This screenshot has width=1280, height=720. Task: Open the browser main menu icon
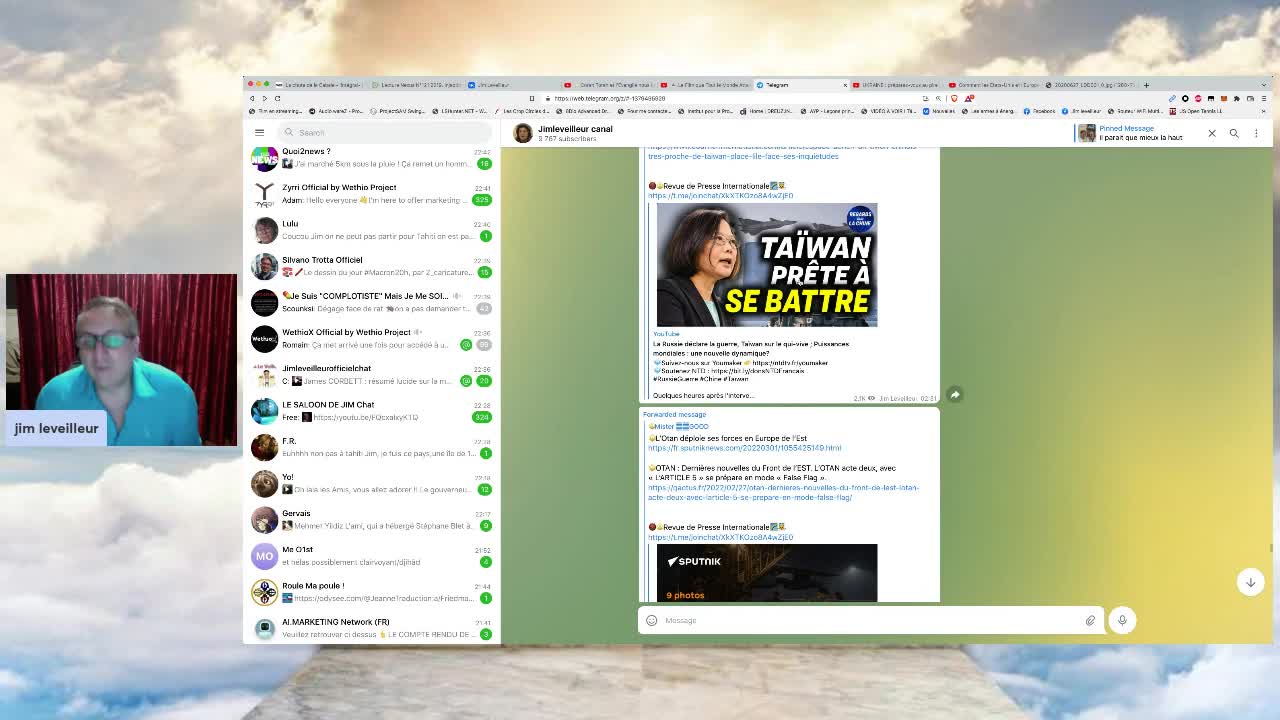(x=1263, y=98)
